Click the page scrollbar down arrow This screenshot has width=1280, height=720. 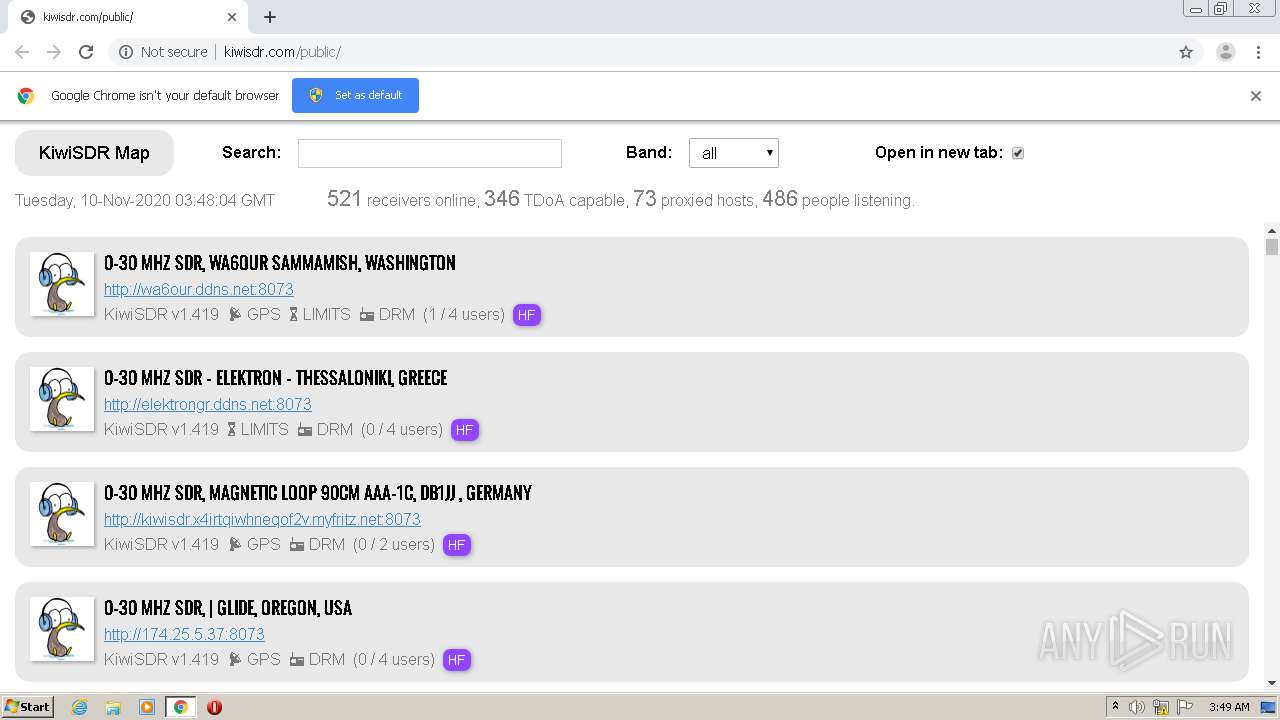(1272, 683)
